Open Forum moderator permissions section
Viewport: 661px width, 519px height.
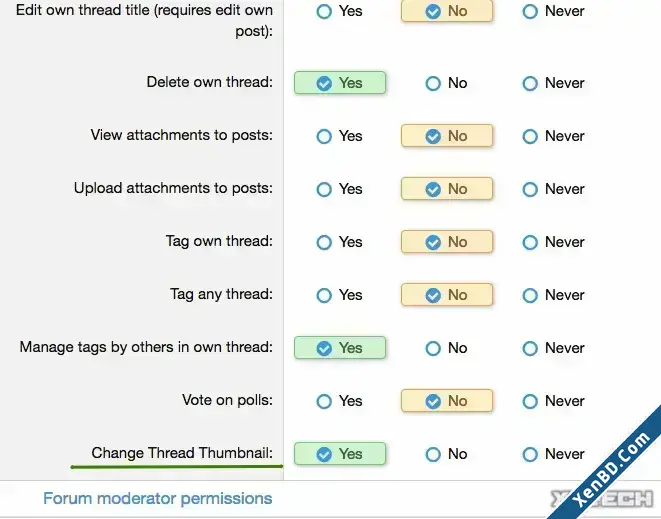pos(158,498)
